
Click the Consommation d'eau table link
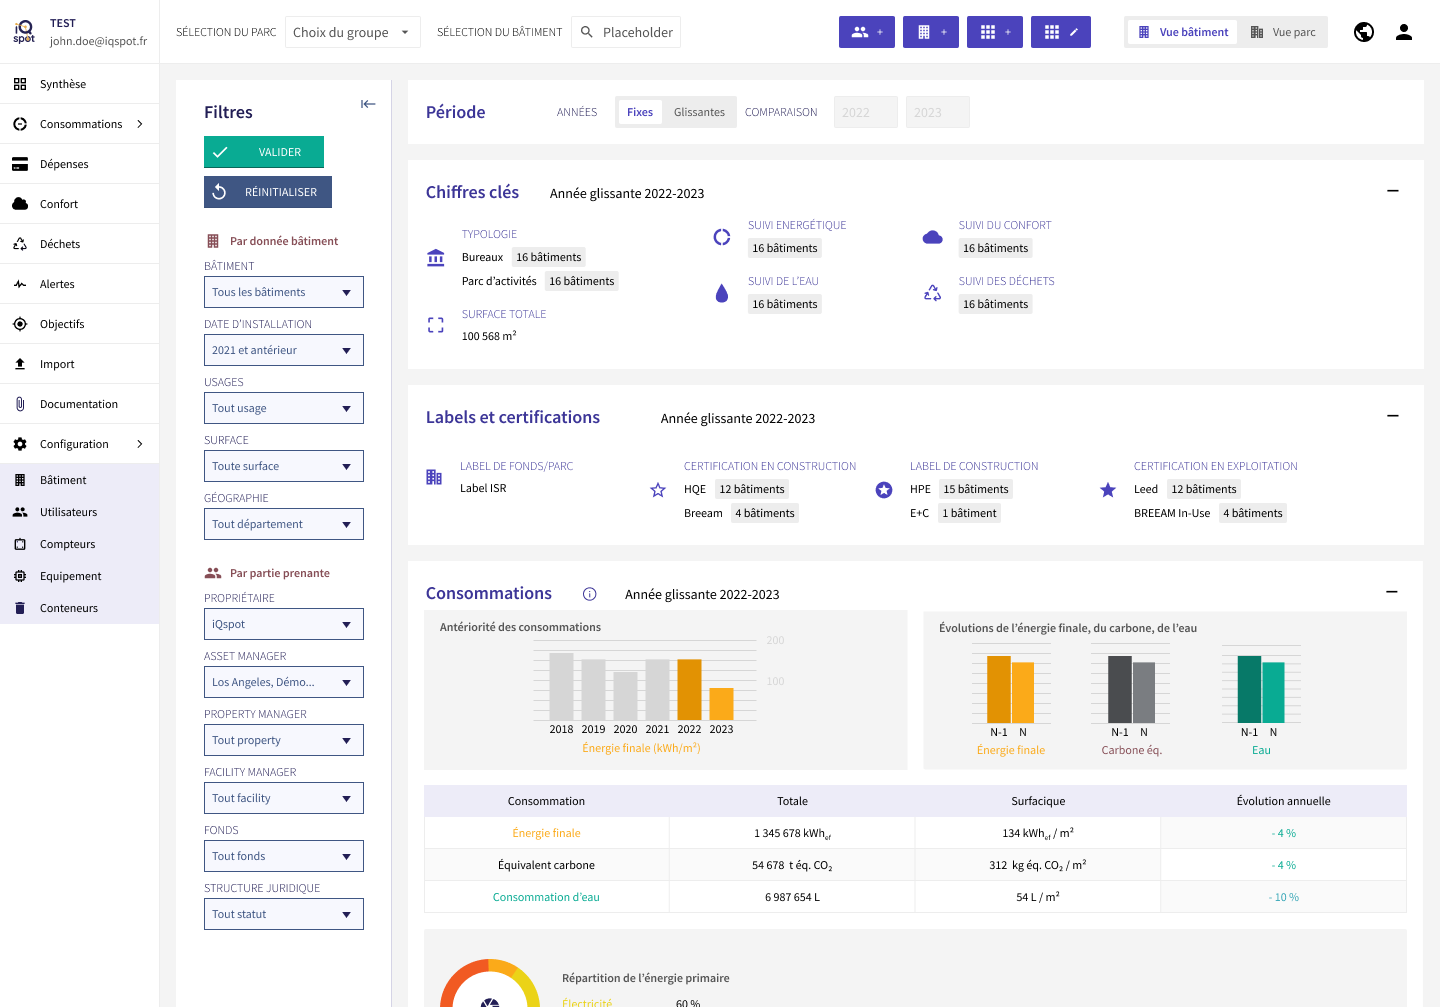coord(546,897)
